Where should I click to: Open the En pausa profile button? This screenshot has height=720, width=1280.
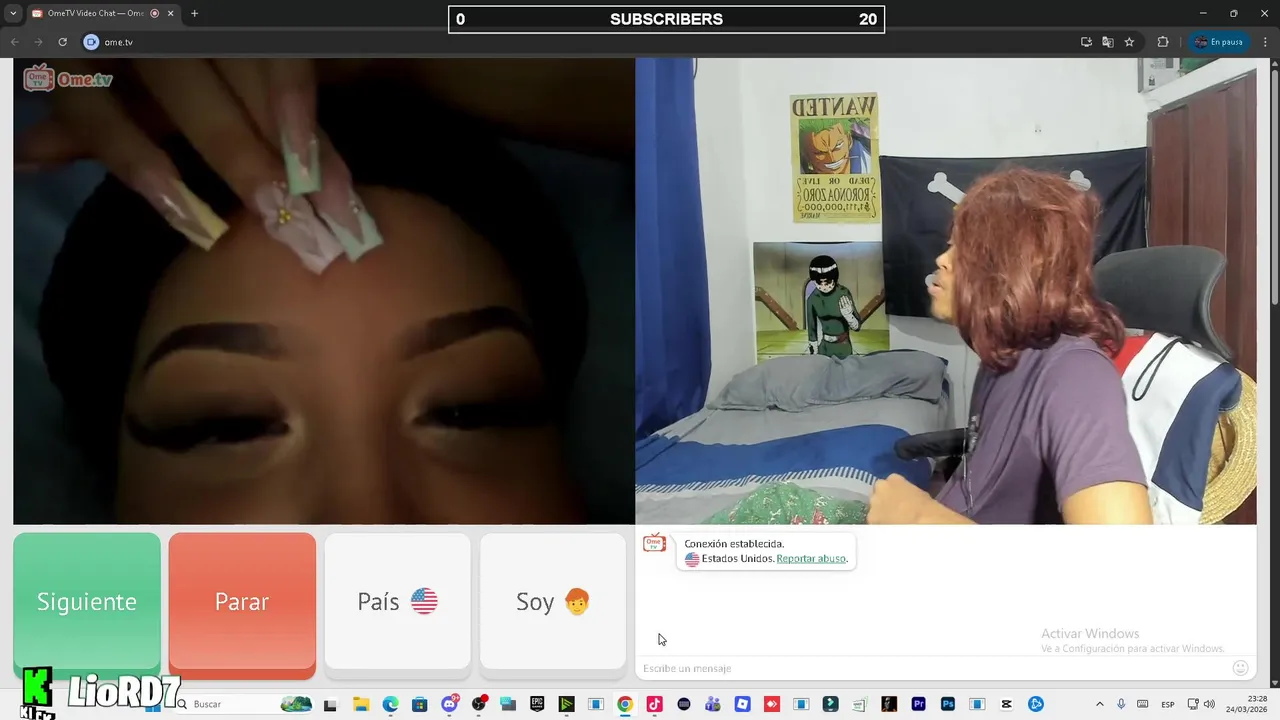click(1219, 42)
